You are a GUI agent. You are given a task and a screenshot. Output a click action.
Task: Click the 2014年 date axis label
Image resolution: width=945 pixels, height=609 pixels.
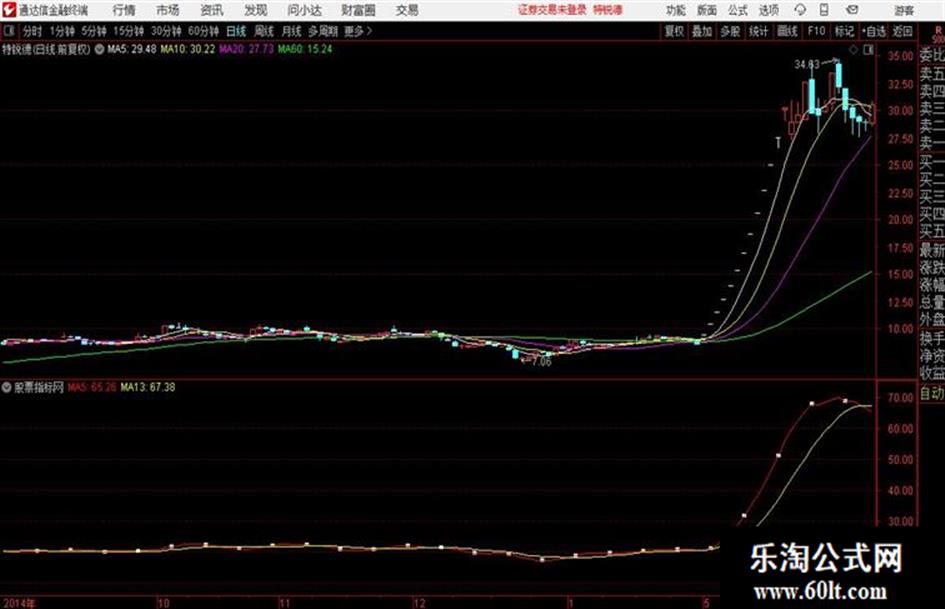click(x=18, y=602)
